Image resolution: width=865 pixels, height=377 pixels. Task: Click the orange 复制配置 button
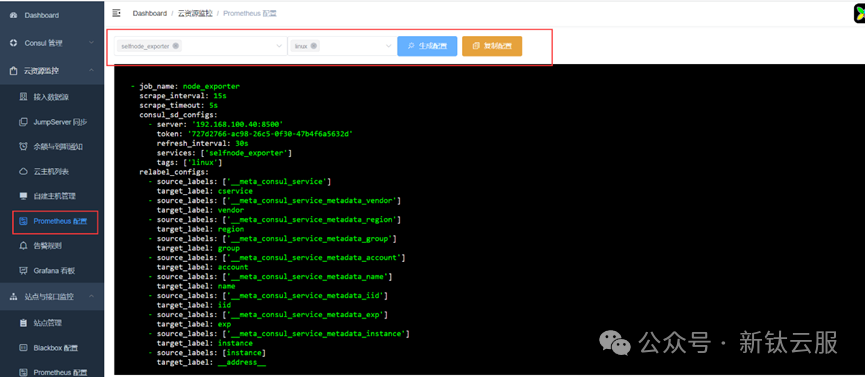pyautogui.click(x=492, y=46)
